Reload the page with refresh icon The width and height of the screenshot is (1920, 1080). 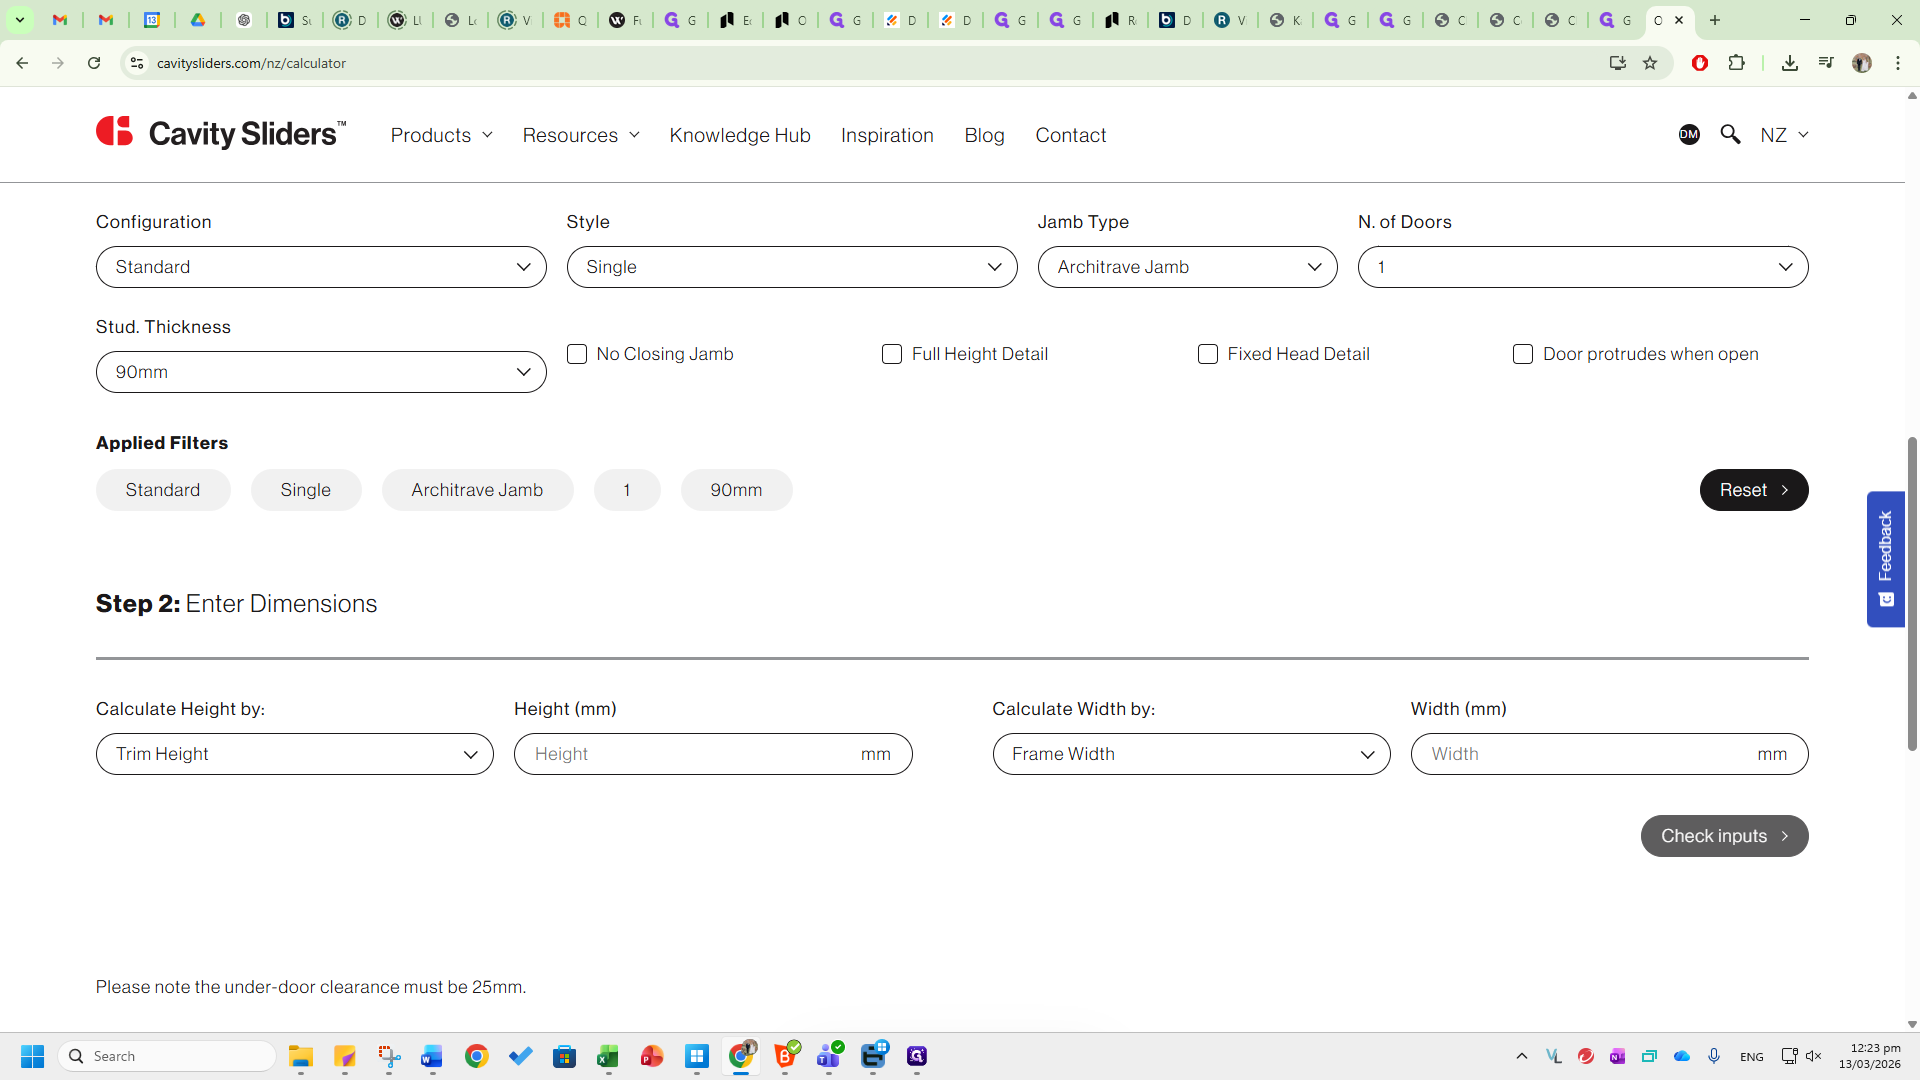(x=94, y=63)
